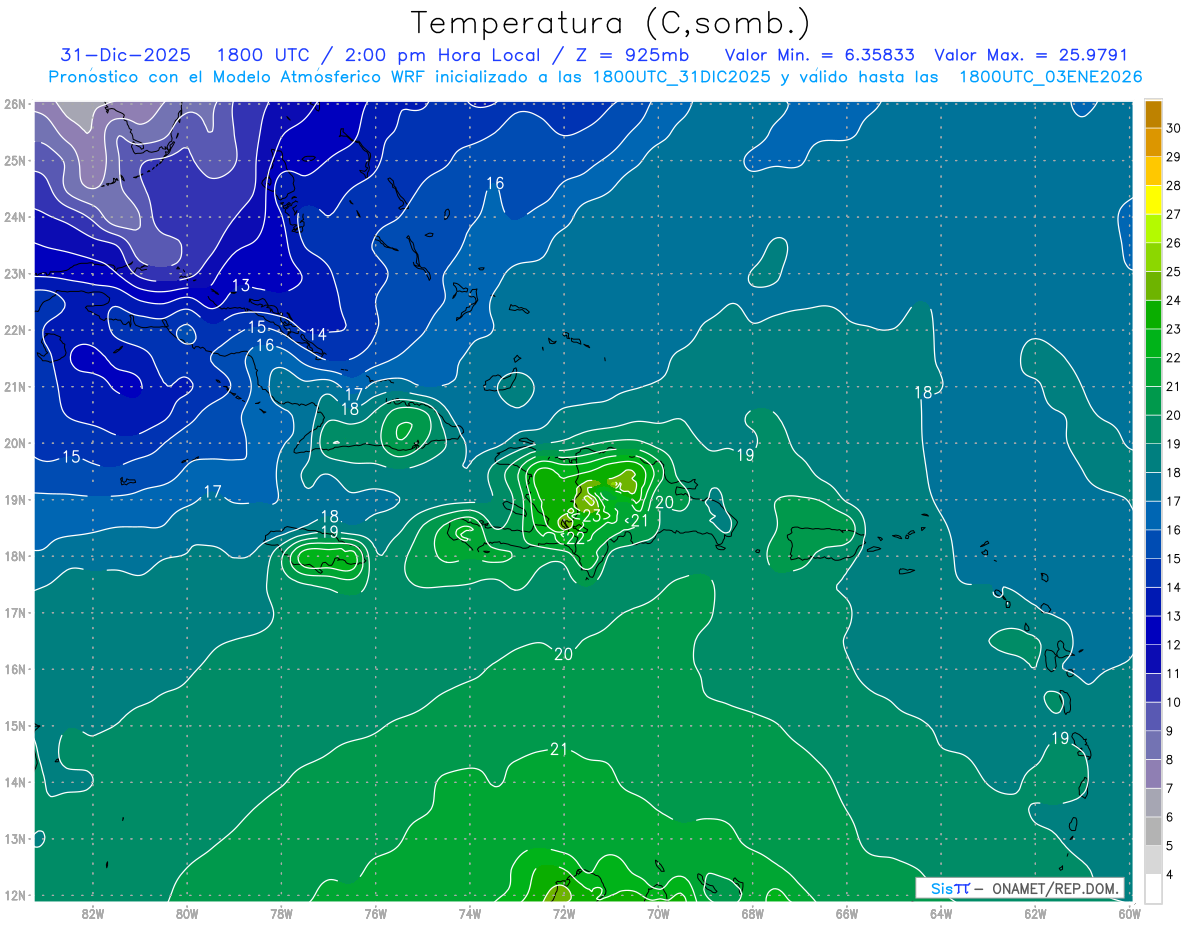Click the 'Temperatura (C,somb.)' map title

click(610, 23)
